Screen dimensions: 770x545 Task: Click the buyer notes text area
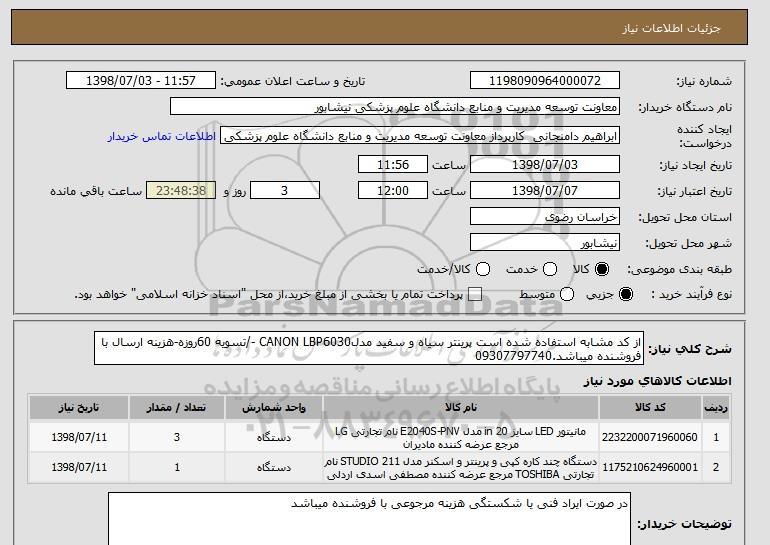[x=369, y=518]
